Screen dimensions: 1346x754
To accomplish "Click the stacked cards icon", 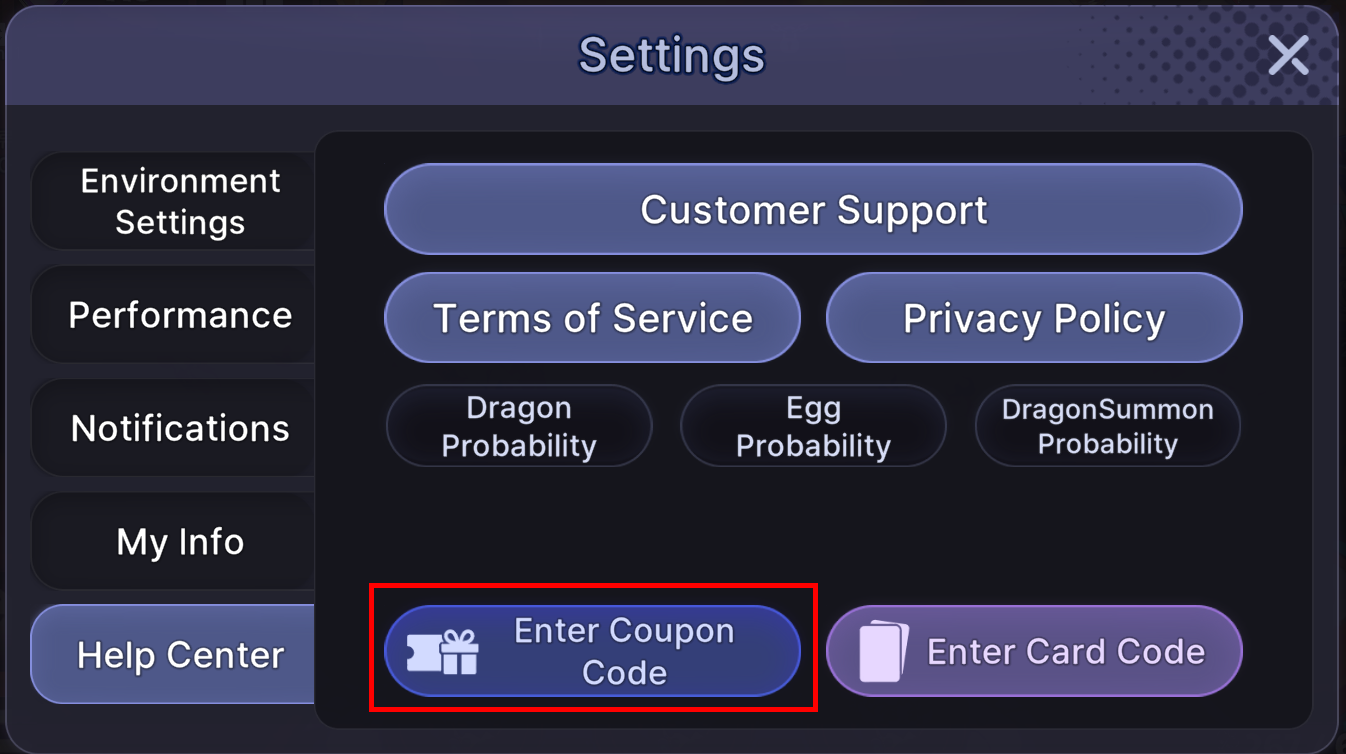I will 884,652.
